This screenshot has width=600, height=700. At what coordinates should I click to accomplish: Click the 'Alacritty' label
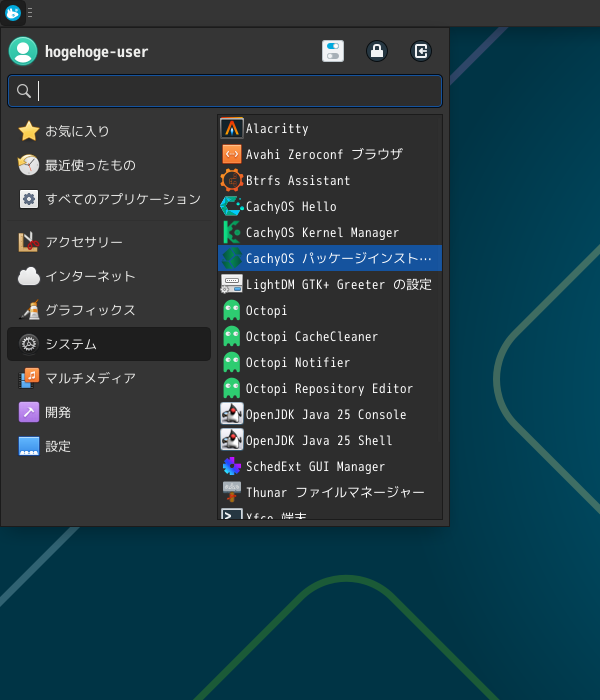tap(277, 129)
